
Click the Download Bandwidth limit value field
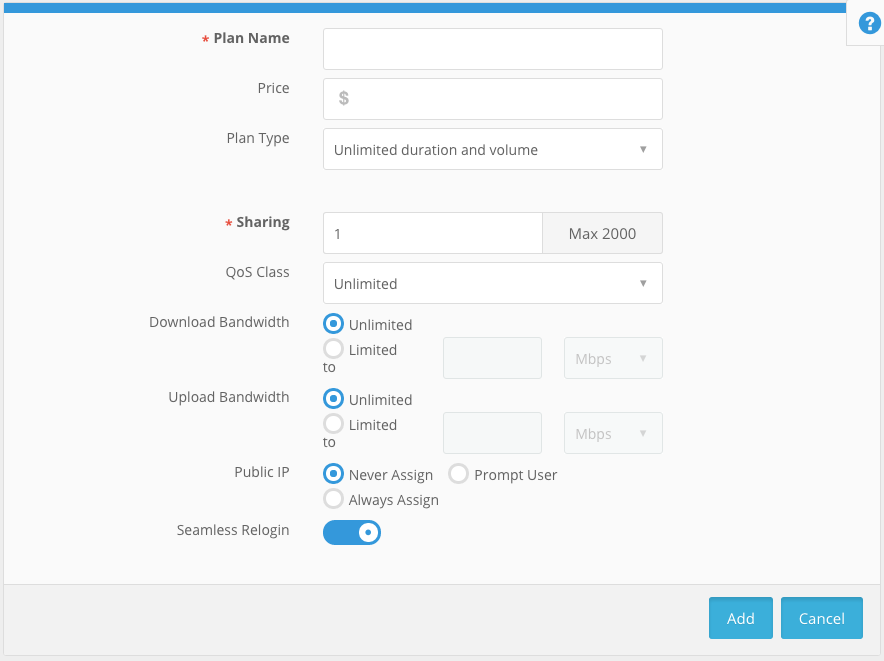tap(492, 358)
